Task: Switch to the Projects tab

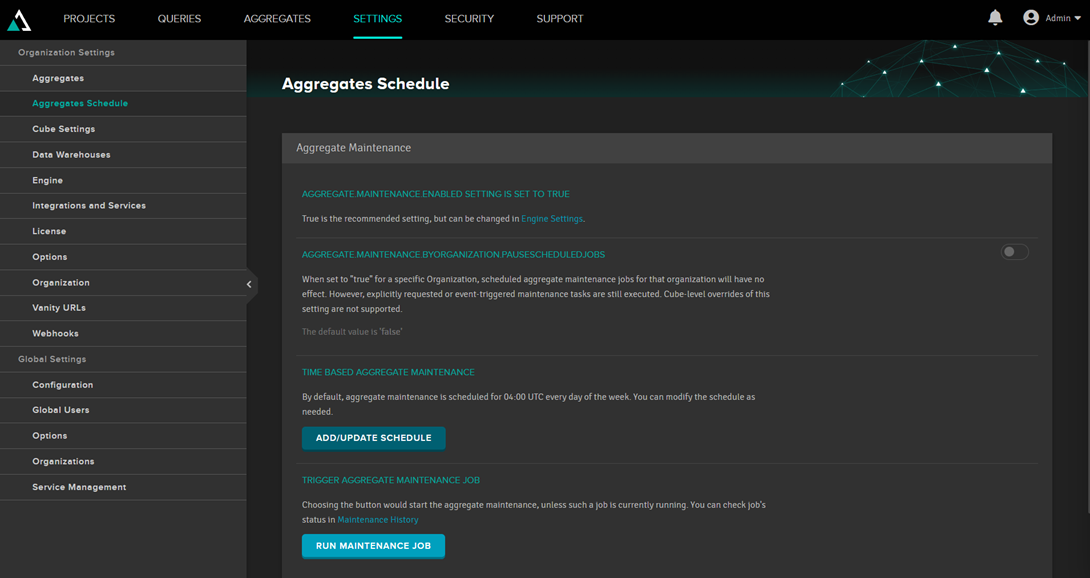Action: (x=89, y=19)
